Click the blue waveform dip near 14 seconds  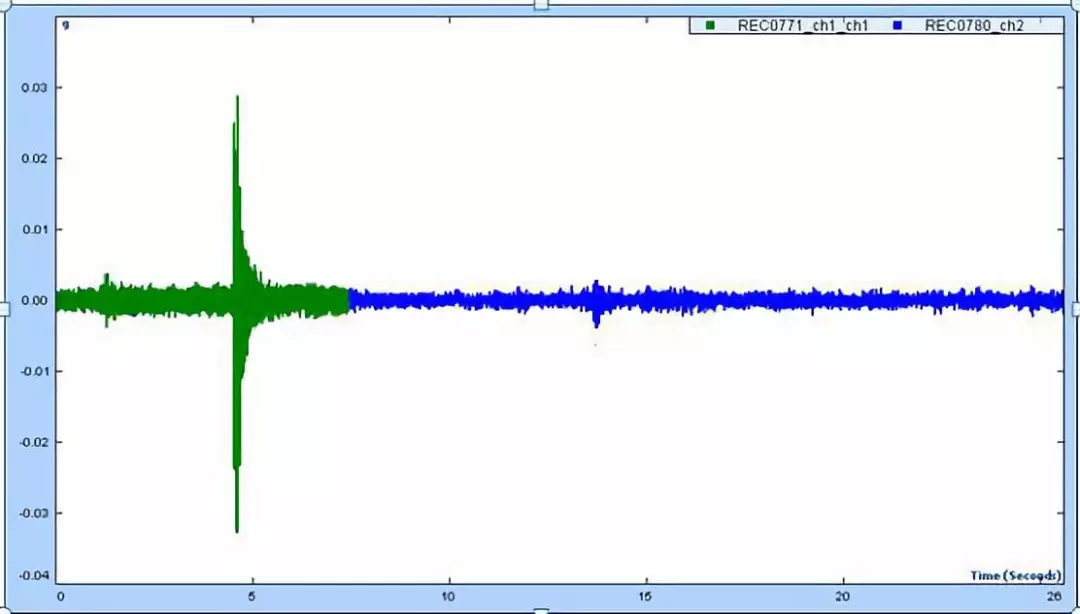tap(596, 322)
